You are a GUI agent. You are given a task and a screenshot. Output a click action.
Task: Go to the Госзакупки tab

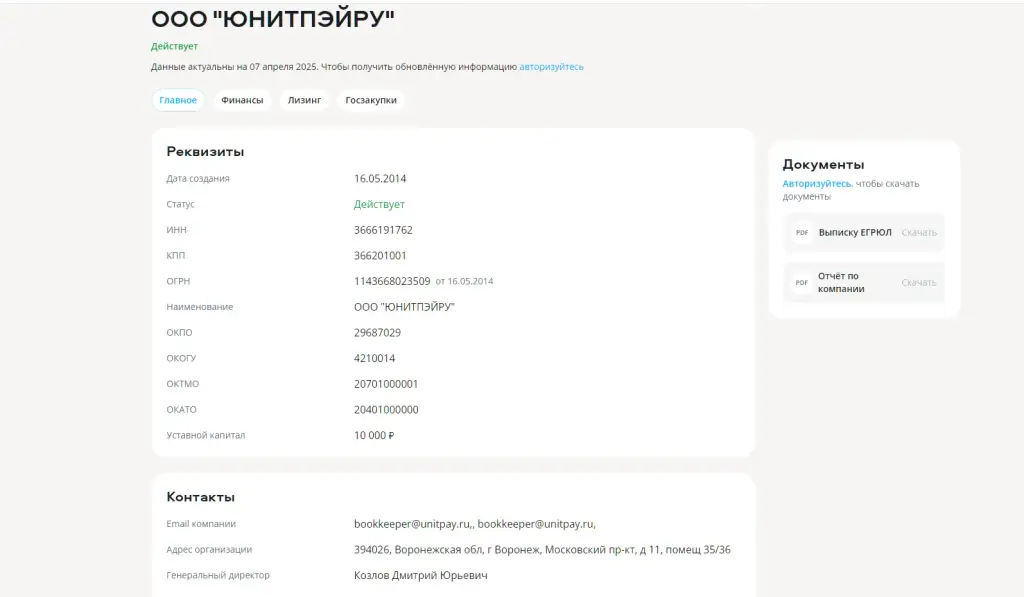[371, 100]
